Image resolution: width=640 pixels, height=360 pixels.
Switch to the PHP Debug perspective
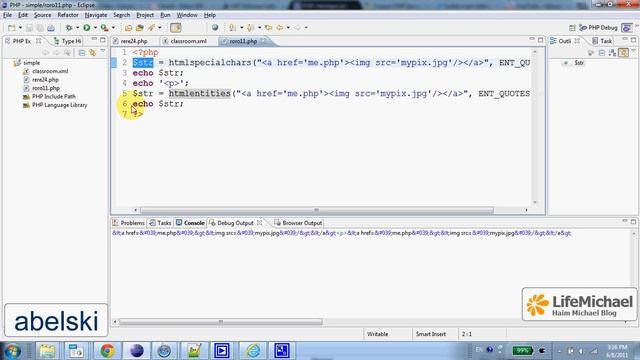click(598, 28)
